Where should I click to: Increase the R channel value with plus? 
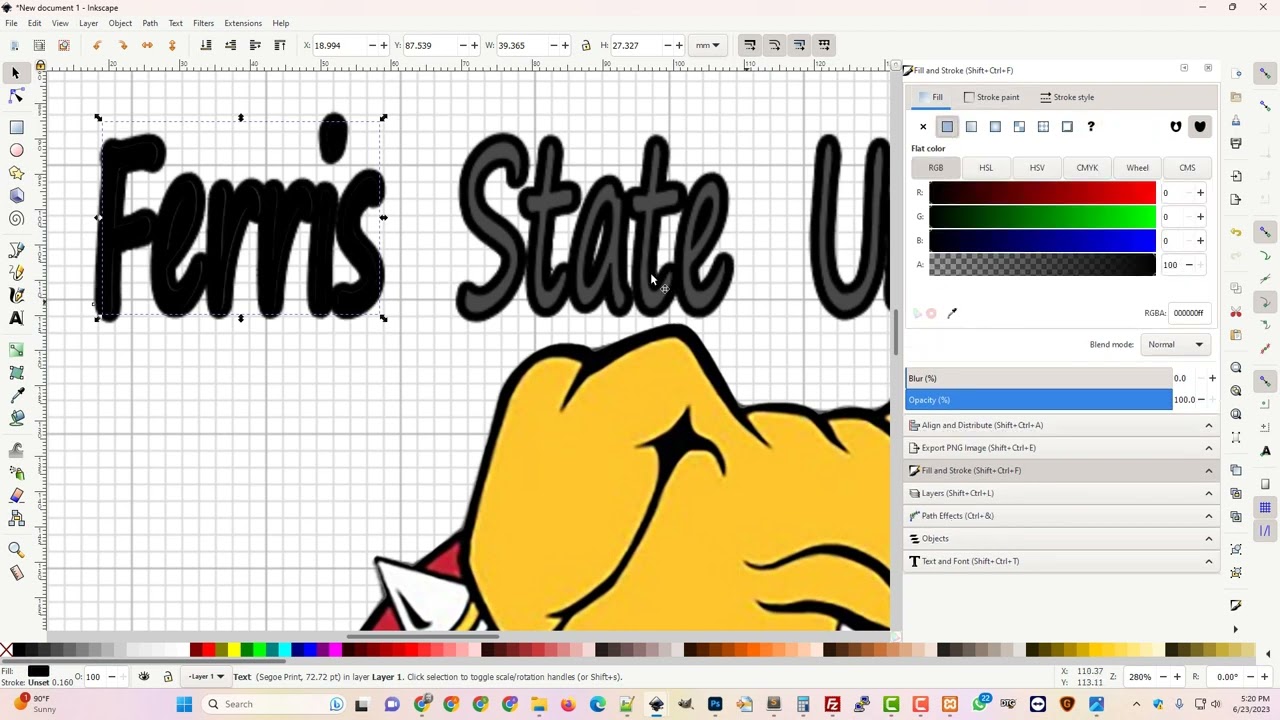pyautogui.click(x=1200, y=193)
